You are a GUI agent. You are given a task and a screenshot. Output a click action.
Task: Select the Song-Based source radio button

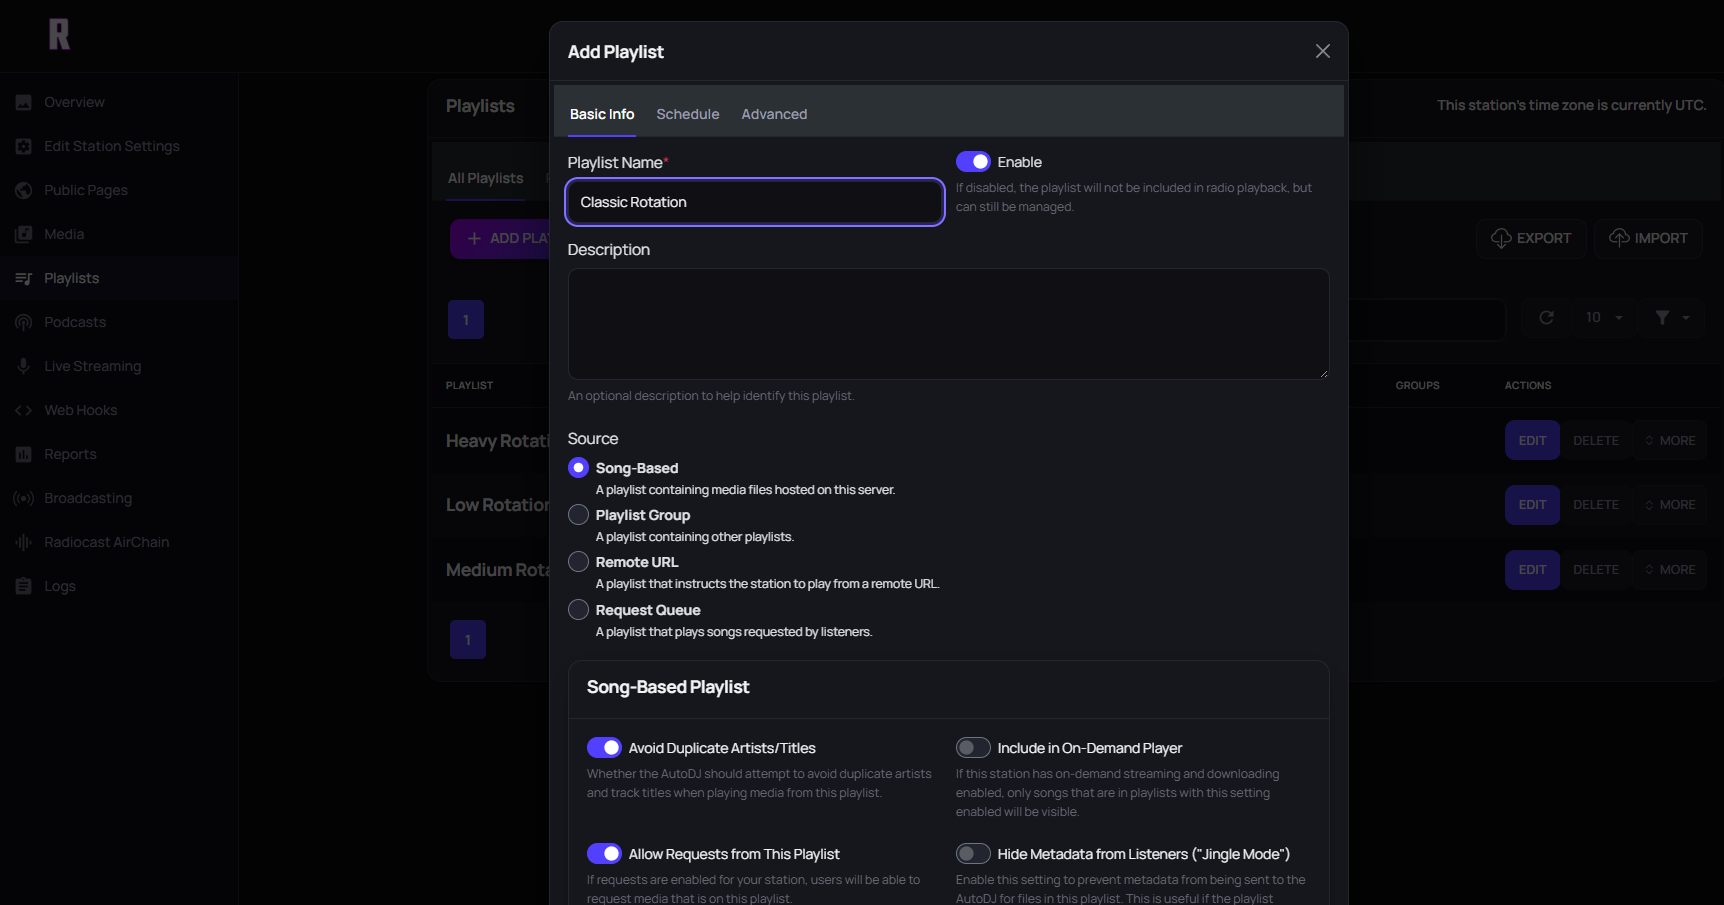pyautogui.click(x=578, y=468)
